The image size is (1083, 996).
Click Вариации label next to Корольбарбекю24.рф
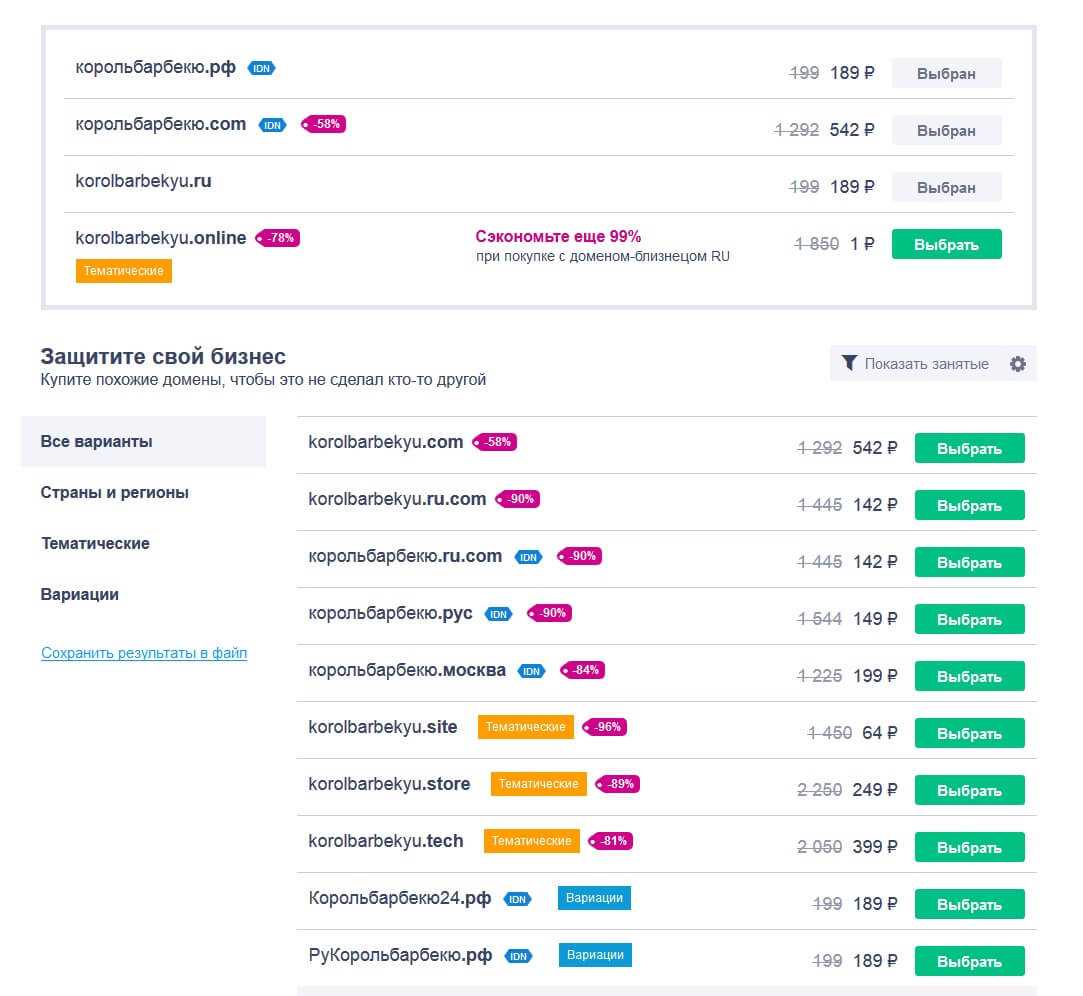[594, 898]
